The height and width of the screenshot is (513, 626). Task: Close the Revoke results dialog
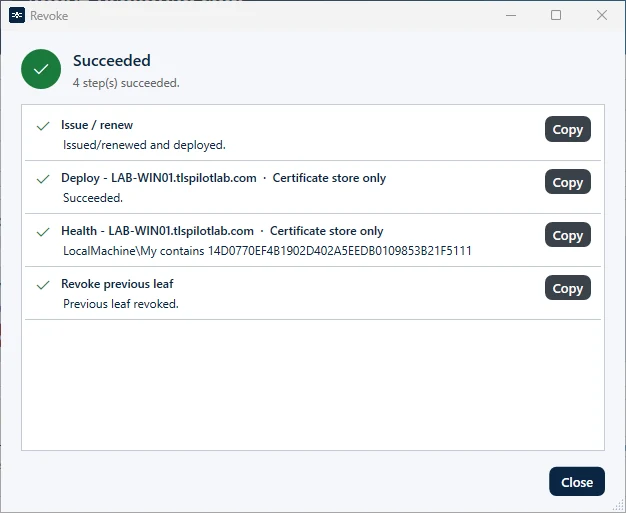click(x=577, y=482)
